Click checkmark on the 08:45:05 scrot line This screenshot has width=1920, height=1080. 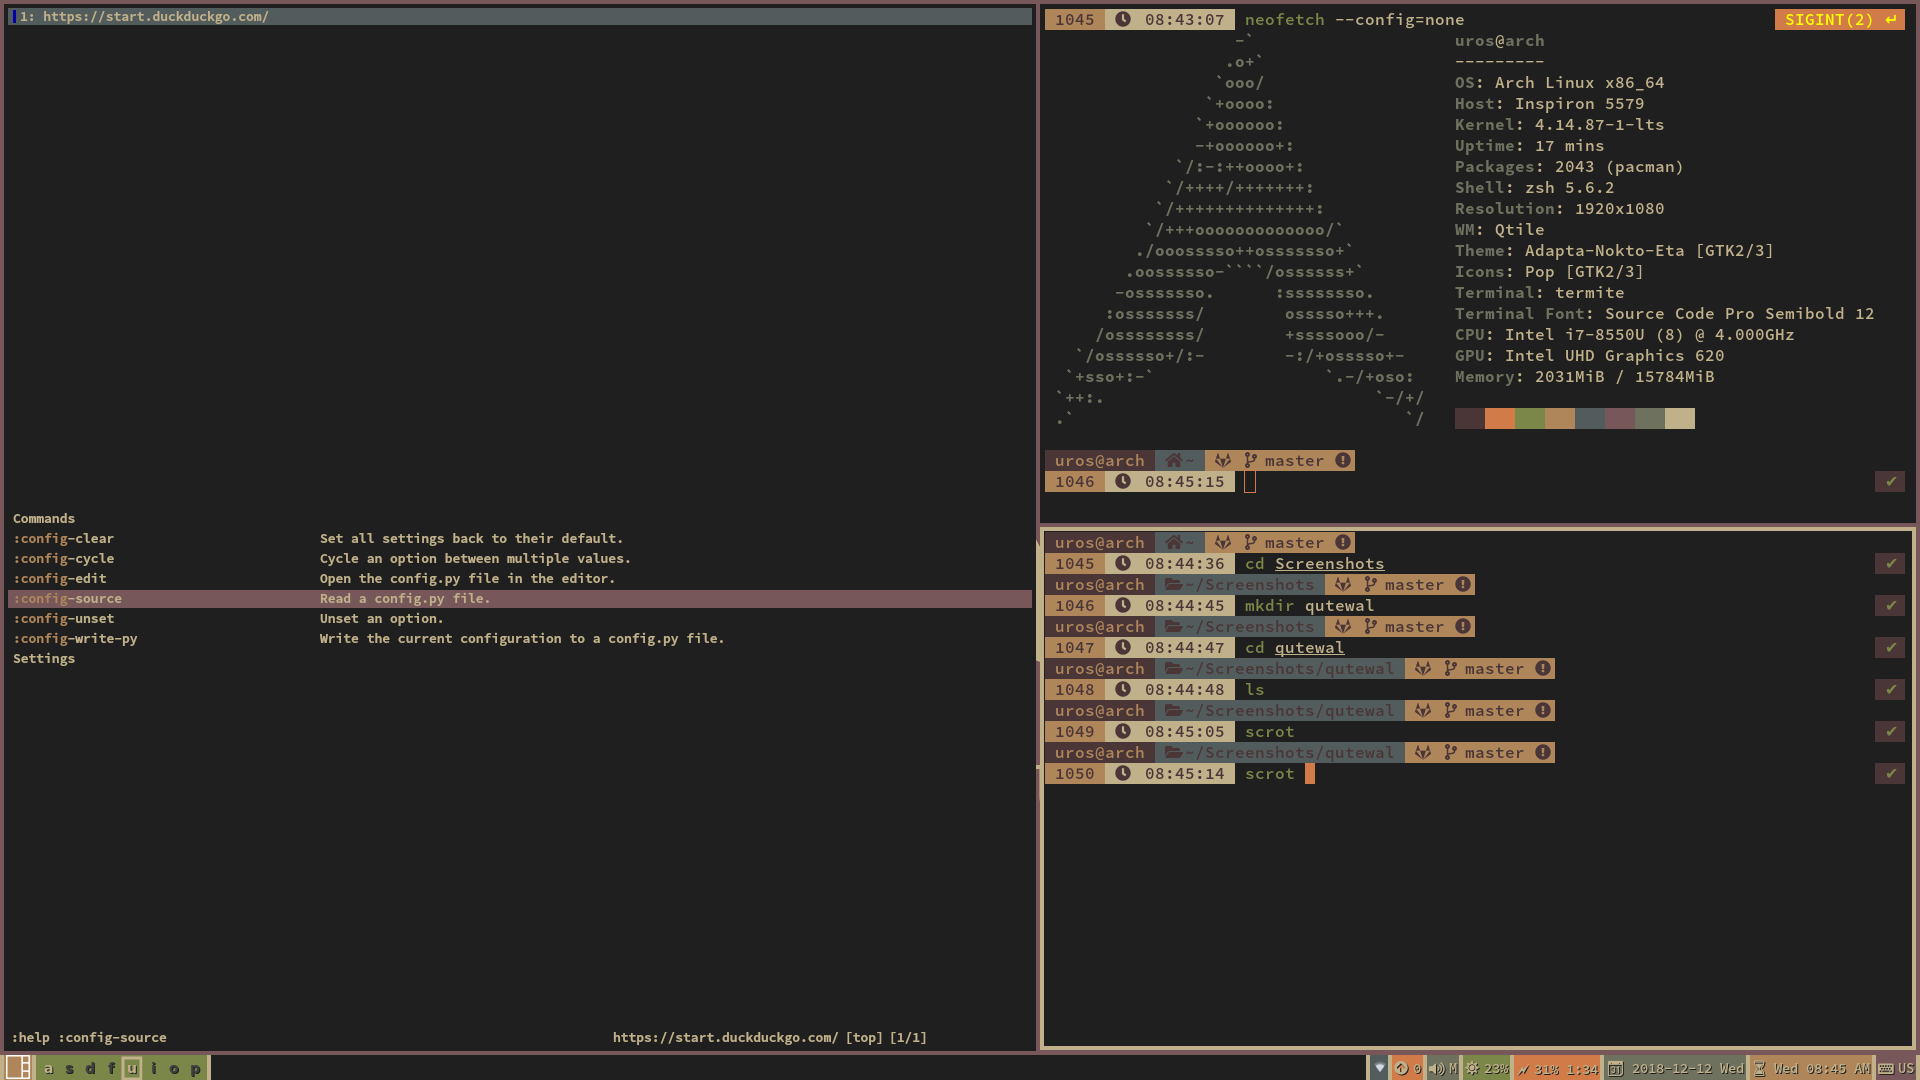pyautogui.click(x=1890, y=731)
